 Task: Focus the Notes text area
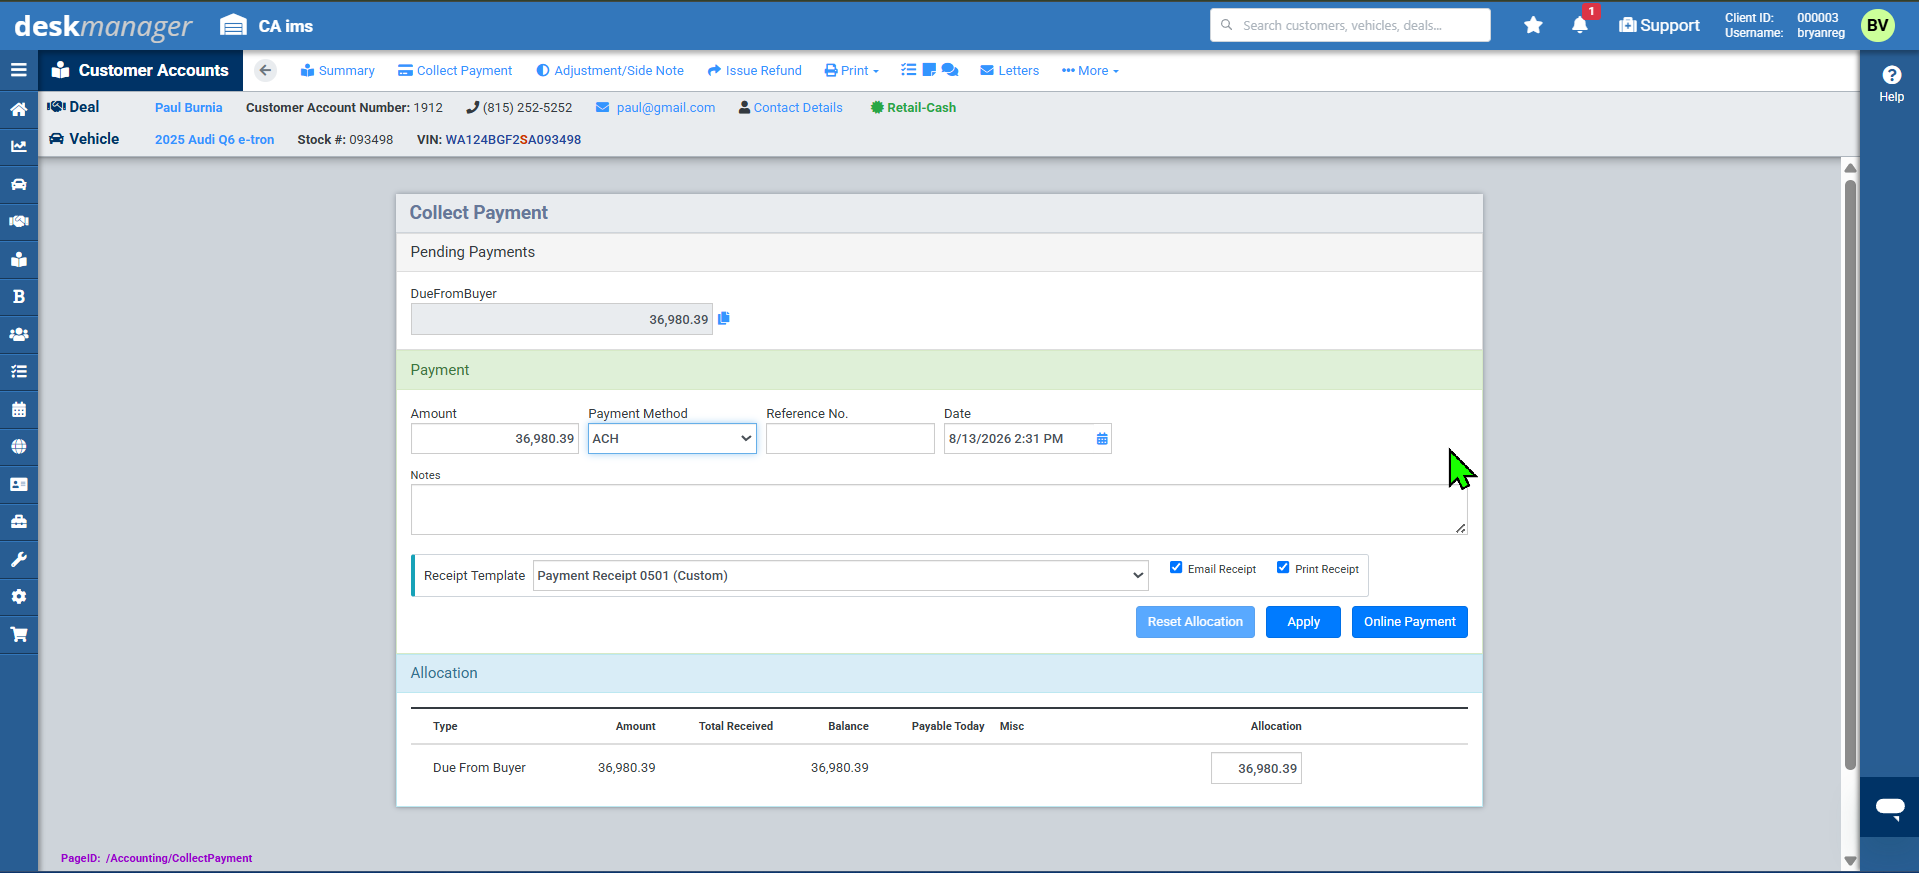pos(939,510)
